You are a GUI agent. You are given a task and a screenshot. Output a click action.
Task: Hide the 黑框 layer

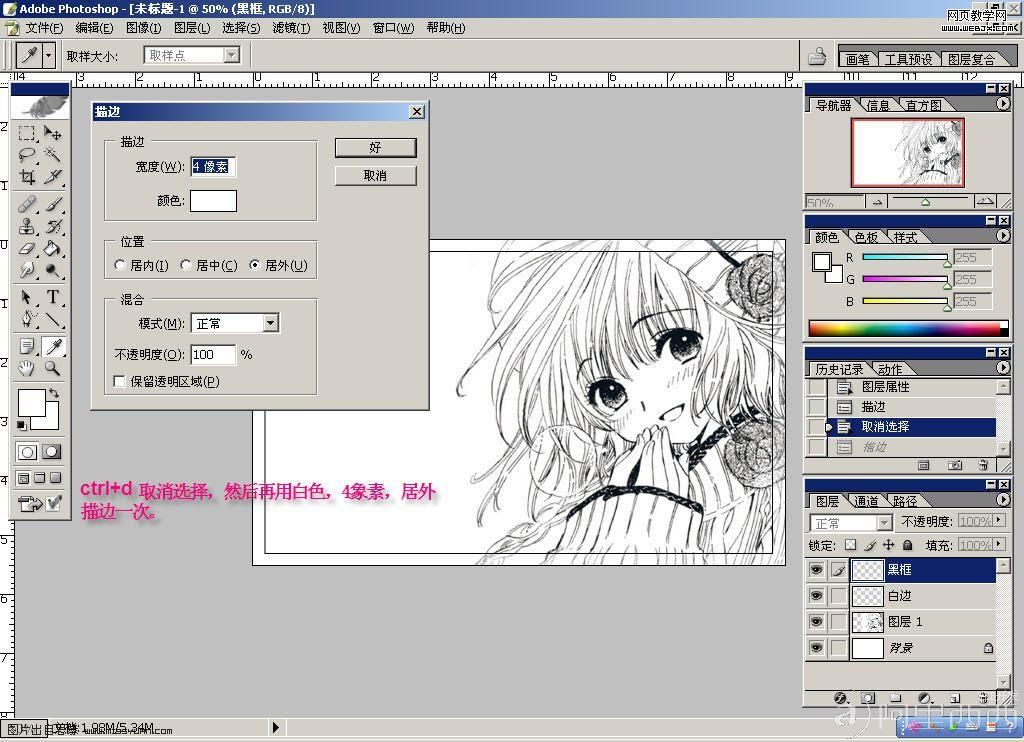click(x=816, y=570)
